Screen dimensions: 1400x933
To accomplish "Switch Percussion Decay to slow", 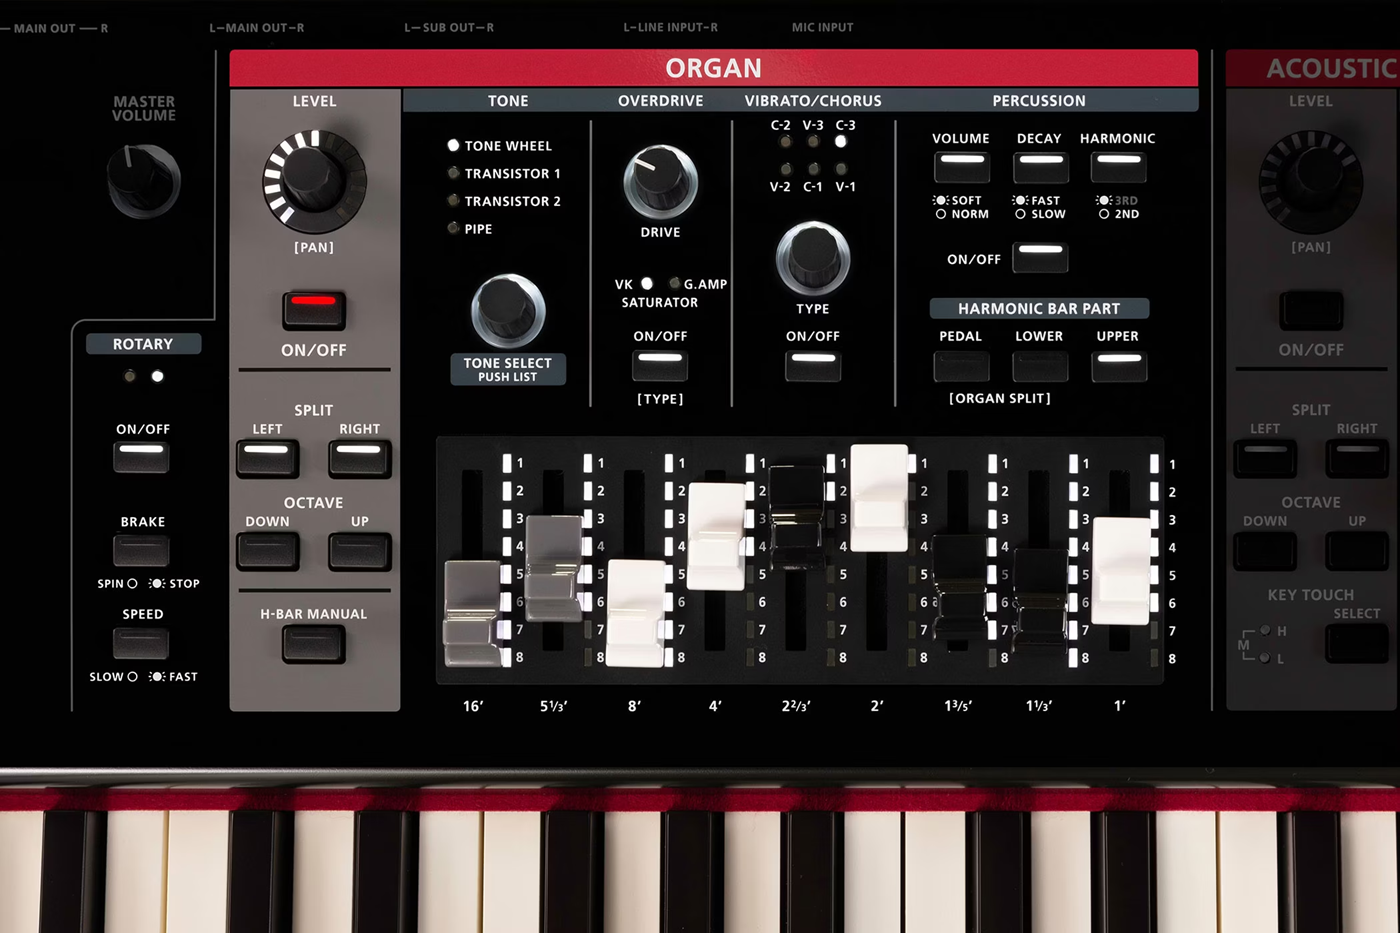I will tap(1040, 166).
